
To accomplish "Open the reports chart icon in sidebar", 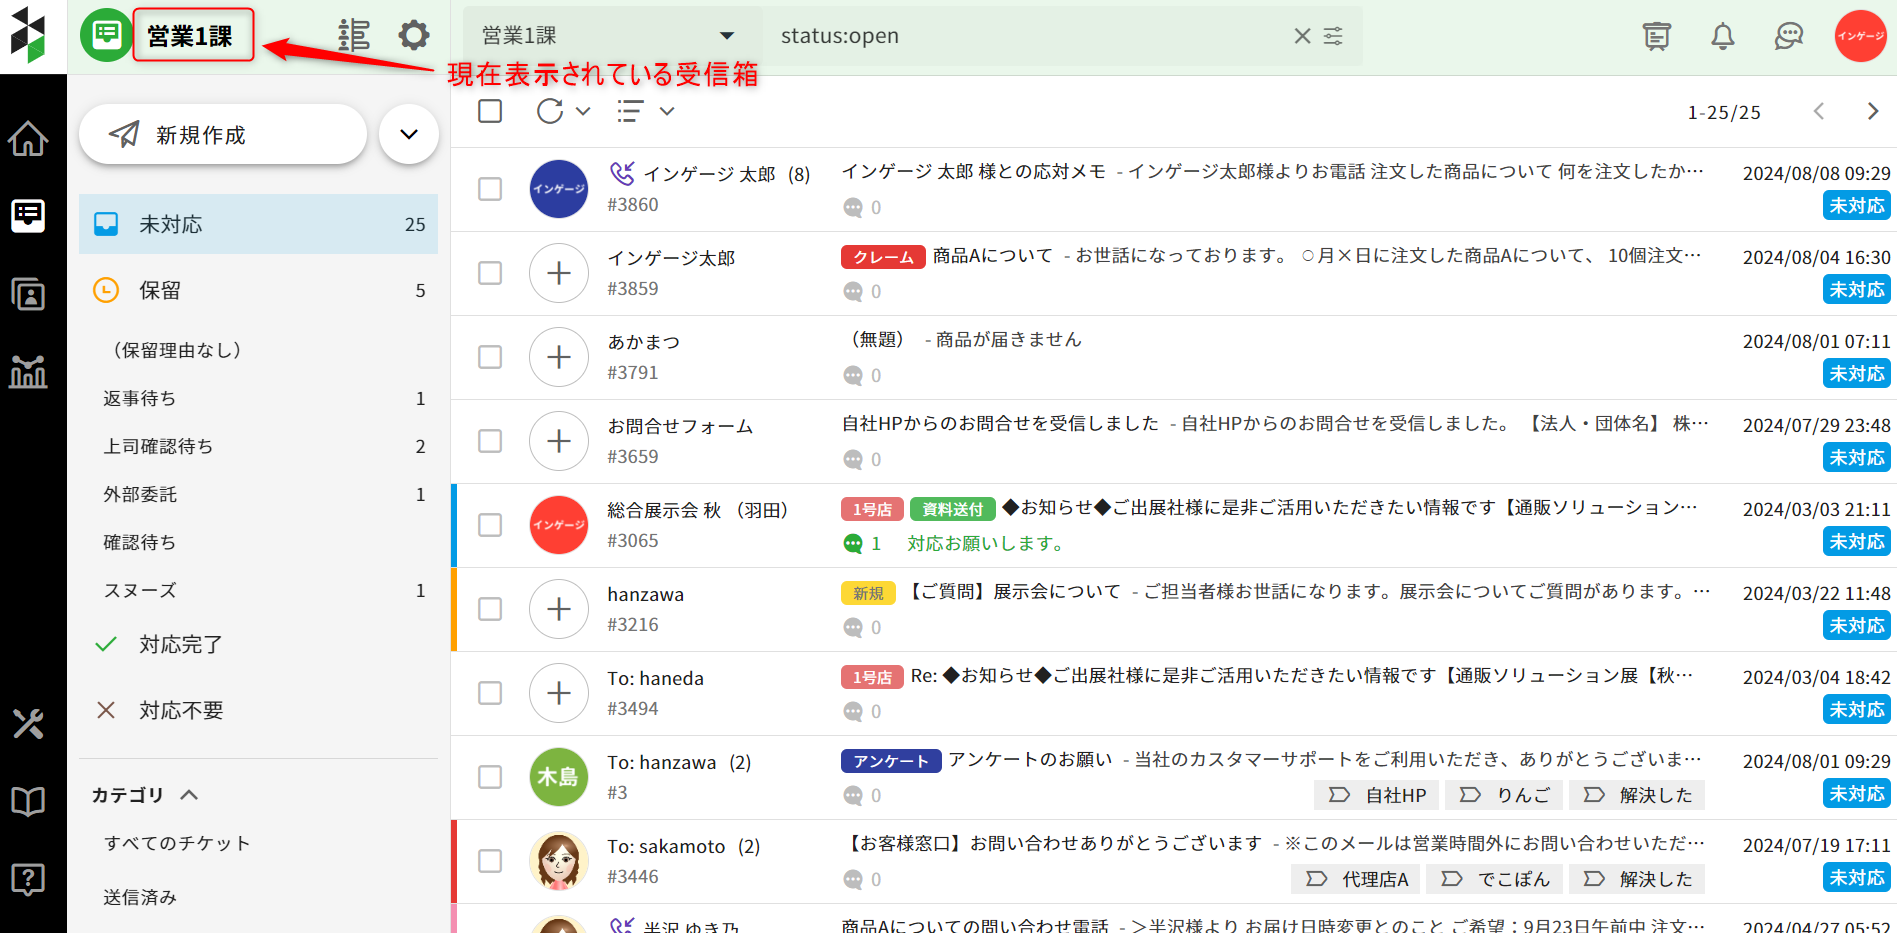I will click(x=28, y=372).
